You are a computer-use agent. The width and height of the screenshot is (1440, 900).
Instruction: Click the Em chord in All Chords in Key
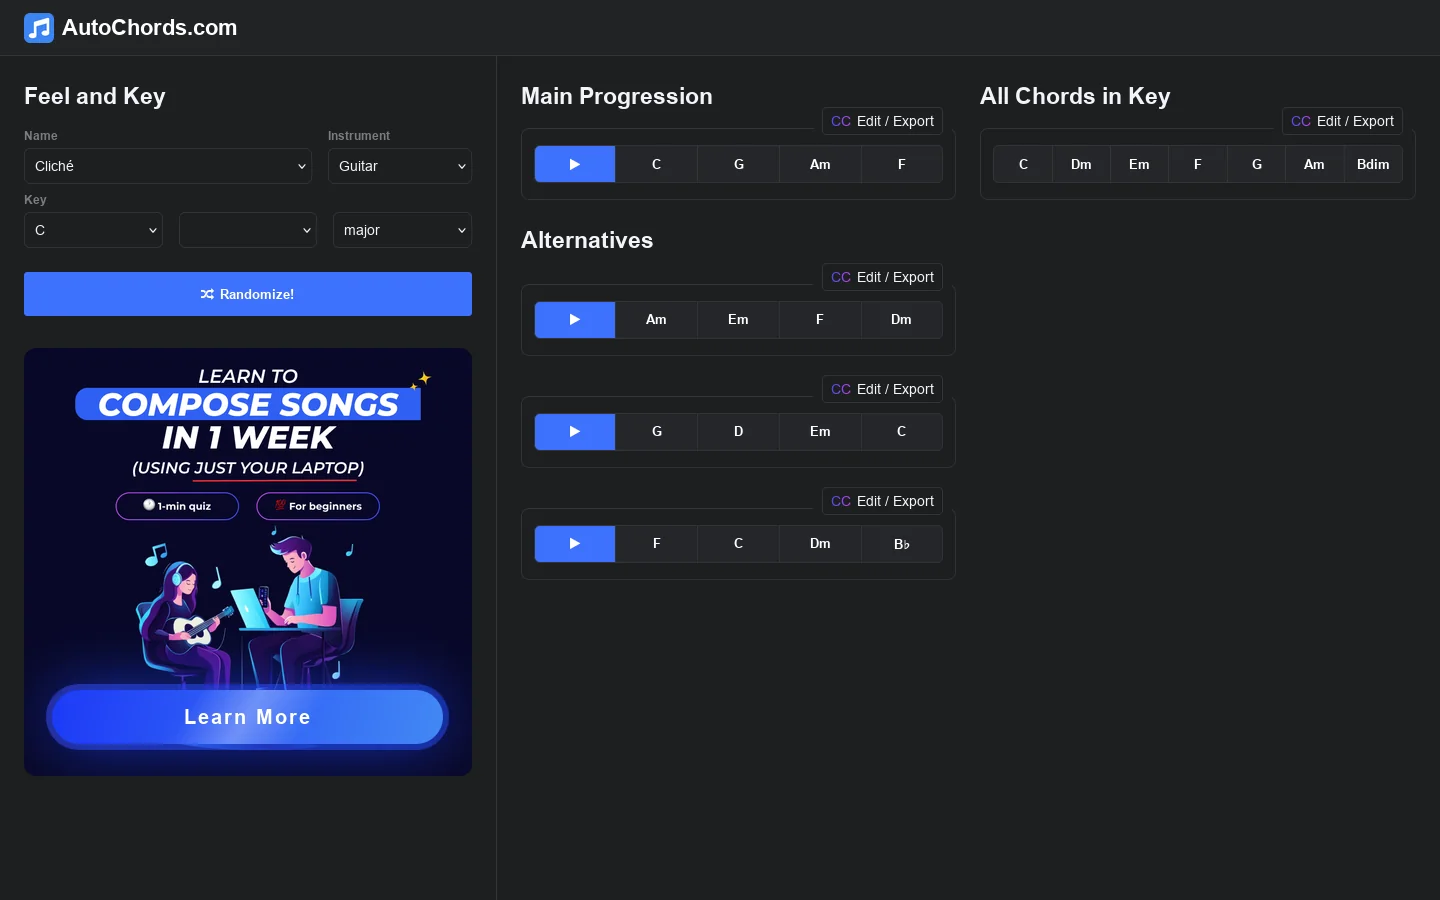click(1139, 164)
